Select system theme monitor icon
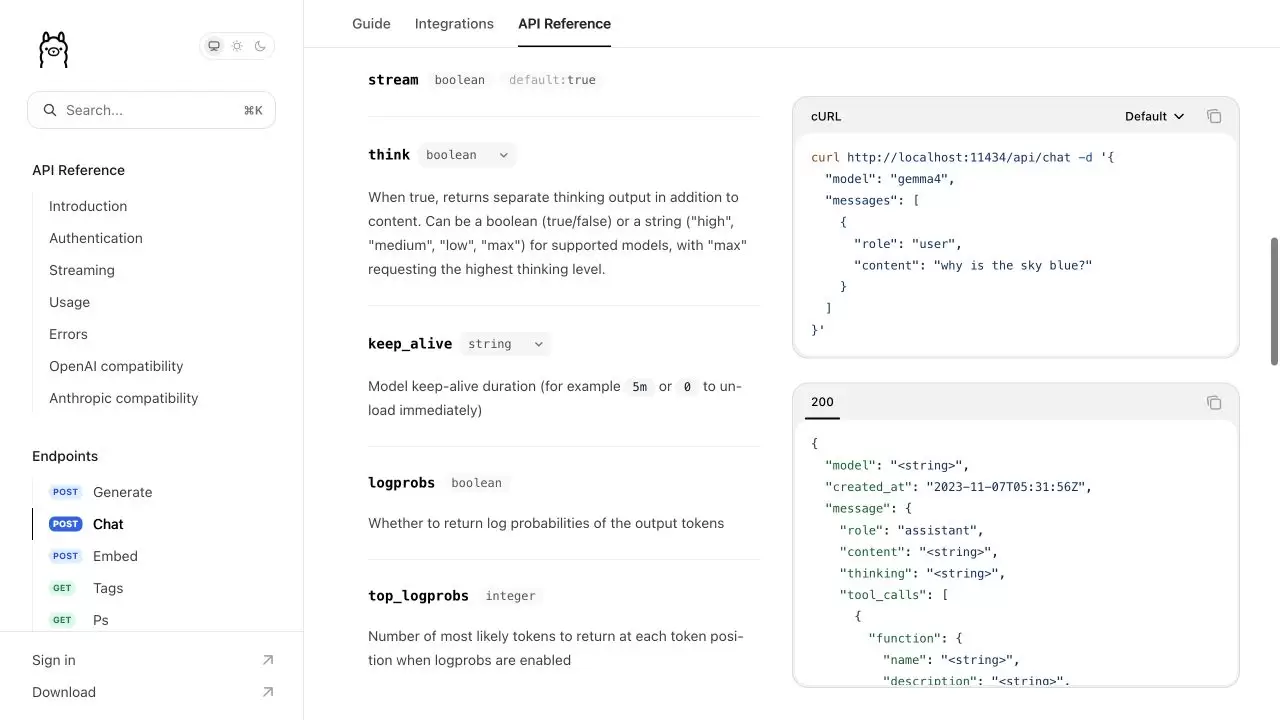 coord(214,46)
